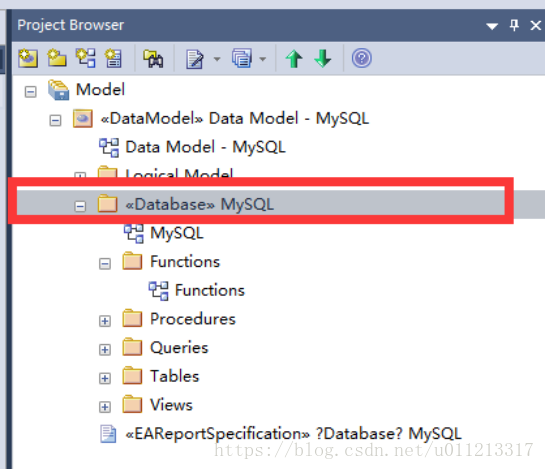545x470 pixels.
Task: Open dropdown arrow beside stacked windows icon
Action: [x=263, y=59]
